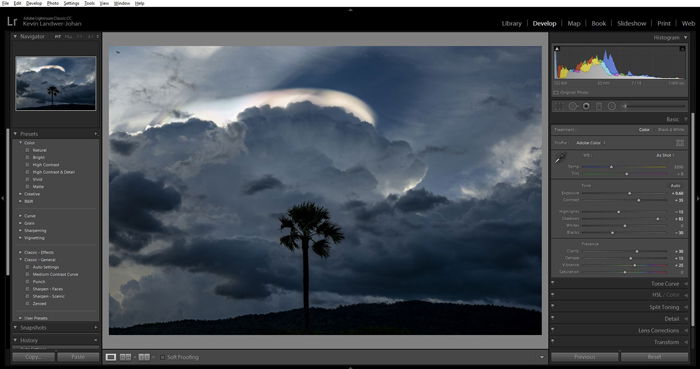Collapse the Navigator panel
The image size is (700, 369).
coord(15,37)
